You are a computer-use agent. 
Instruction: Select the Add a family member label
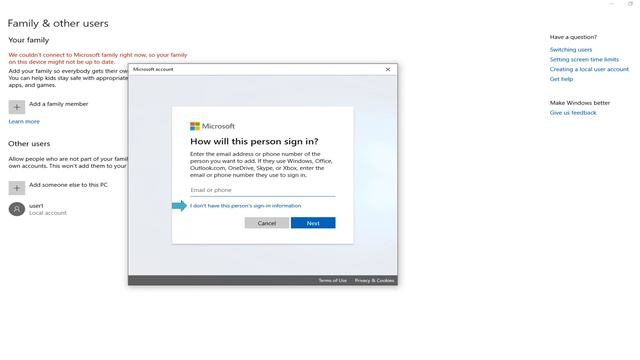click(58, 104)
